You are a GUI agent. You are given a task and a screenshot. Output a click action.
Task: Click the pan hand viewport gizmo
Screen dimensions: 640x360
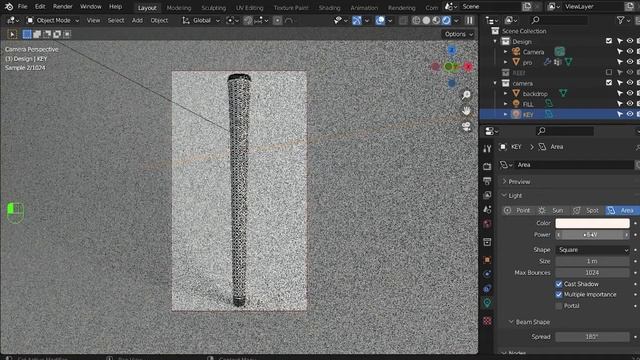click(x=466, y=111)
